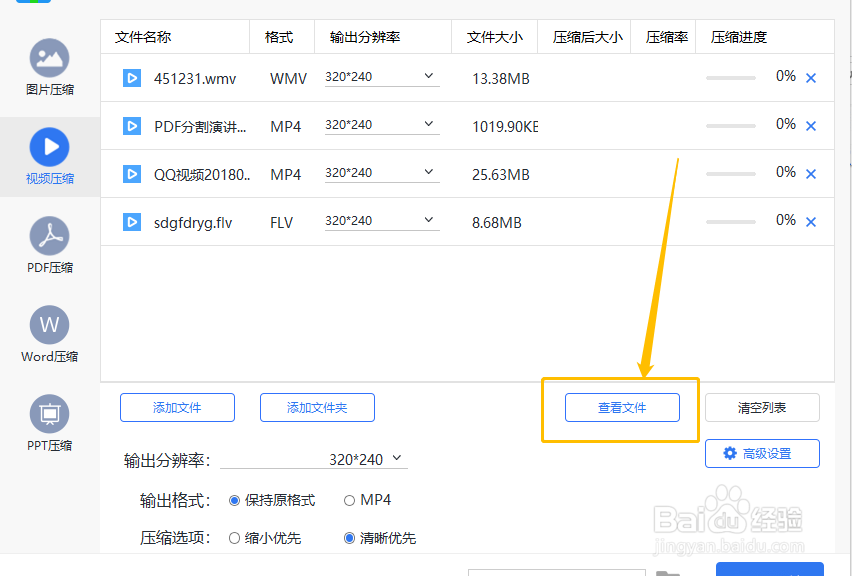Click the 25.63MB file size cell
Viewport: 852px width, 576px height.
(501, 175)
